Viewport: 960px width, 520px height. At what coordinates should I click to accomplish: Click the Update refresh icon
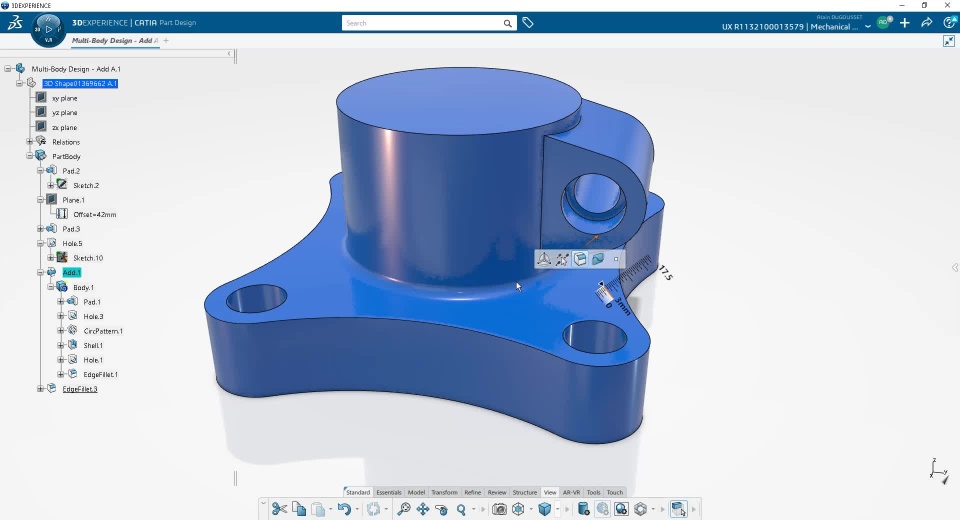pos(373,509)
